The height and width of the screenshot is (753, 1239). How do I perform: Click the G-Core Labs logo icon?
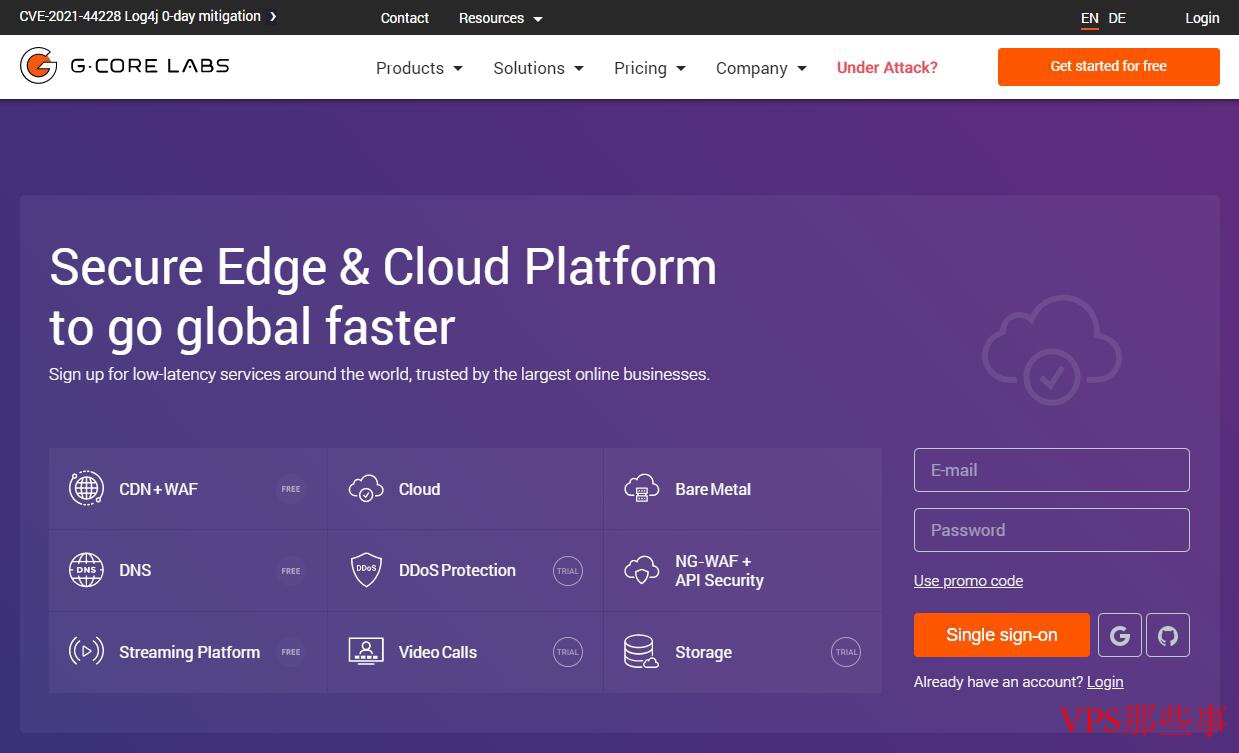(x=38, y=66)
